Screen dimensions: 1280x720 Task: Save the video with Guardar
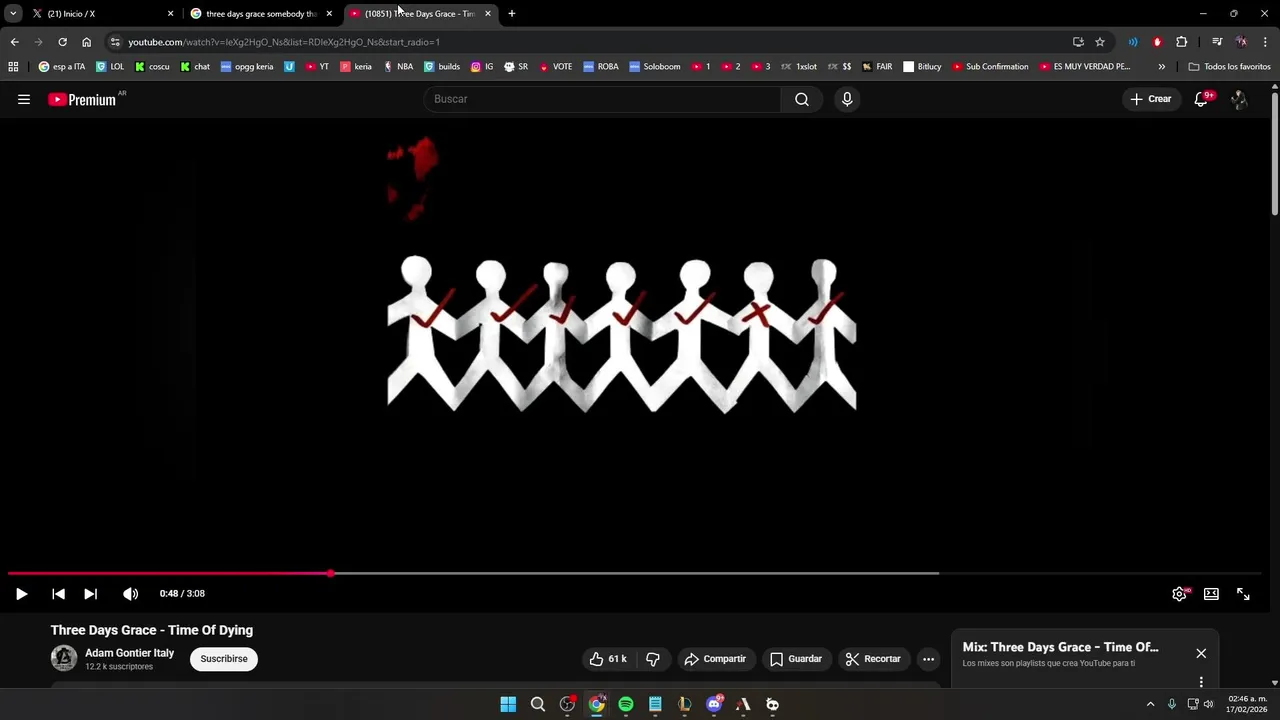coord(796,658)
